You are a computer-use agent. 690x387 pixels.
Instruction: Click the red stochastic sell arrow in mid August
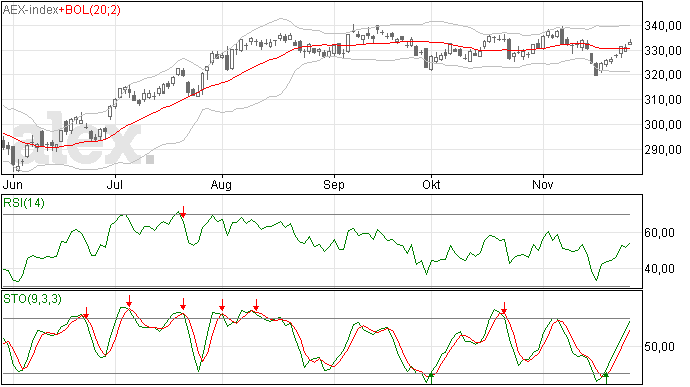coord(256,305)
